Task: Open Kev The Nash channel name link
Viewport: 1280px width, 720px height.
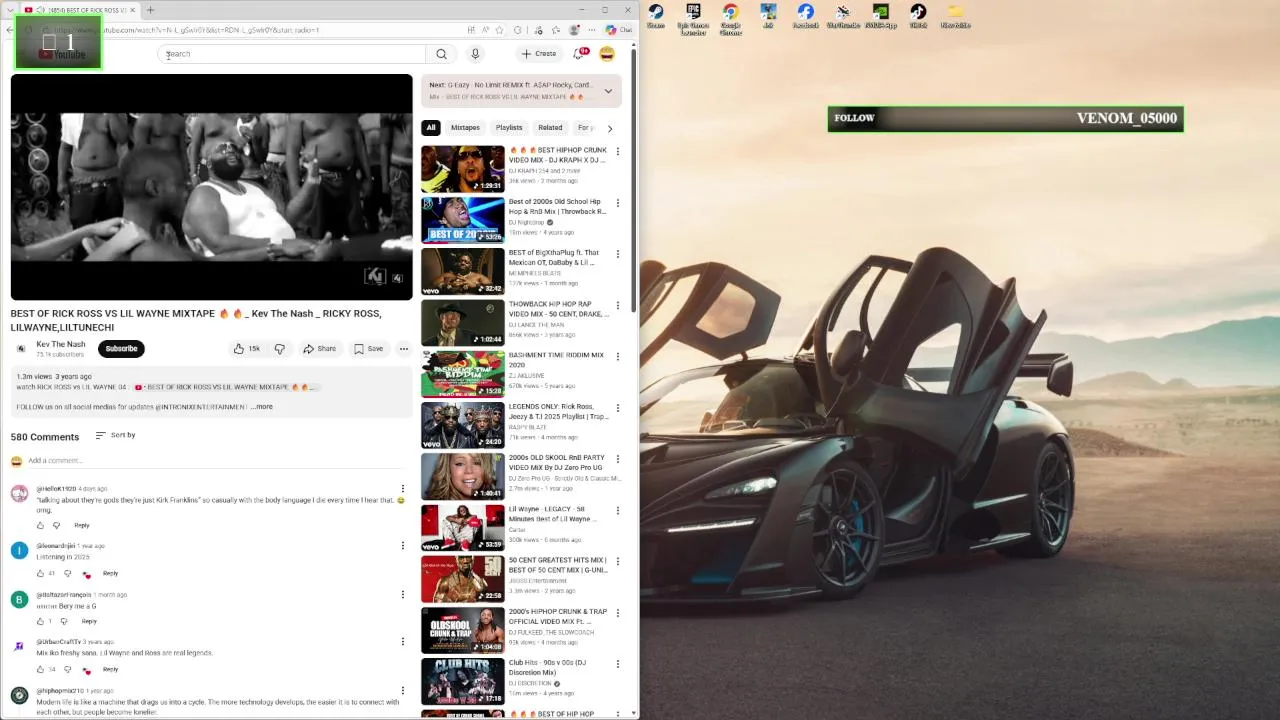Action: coord(61,344)
